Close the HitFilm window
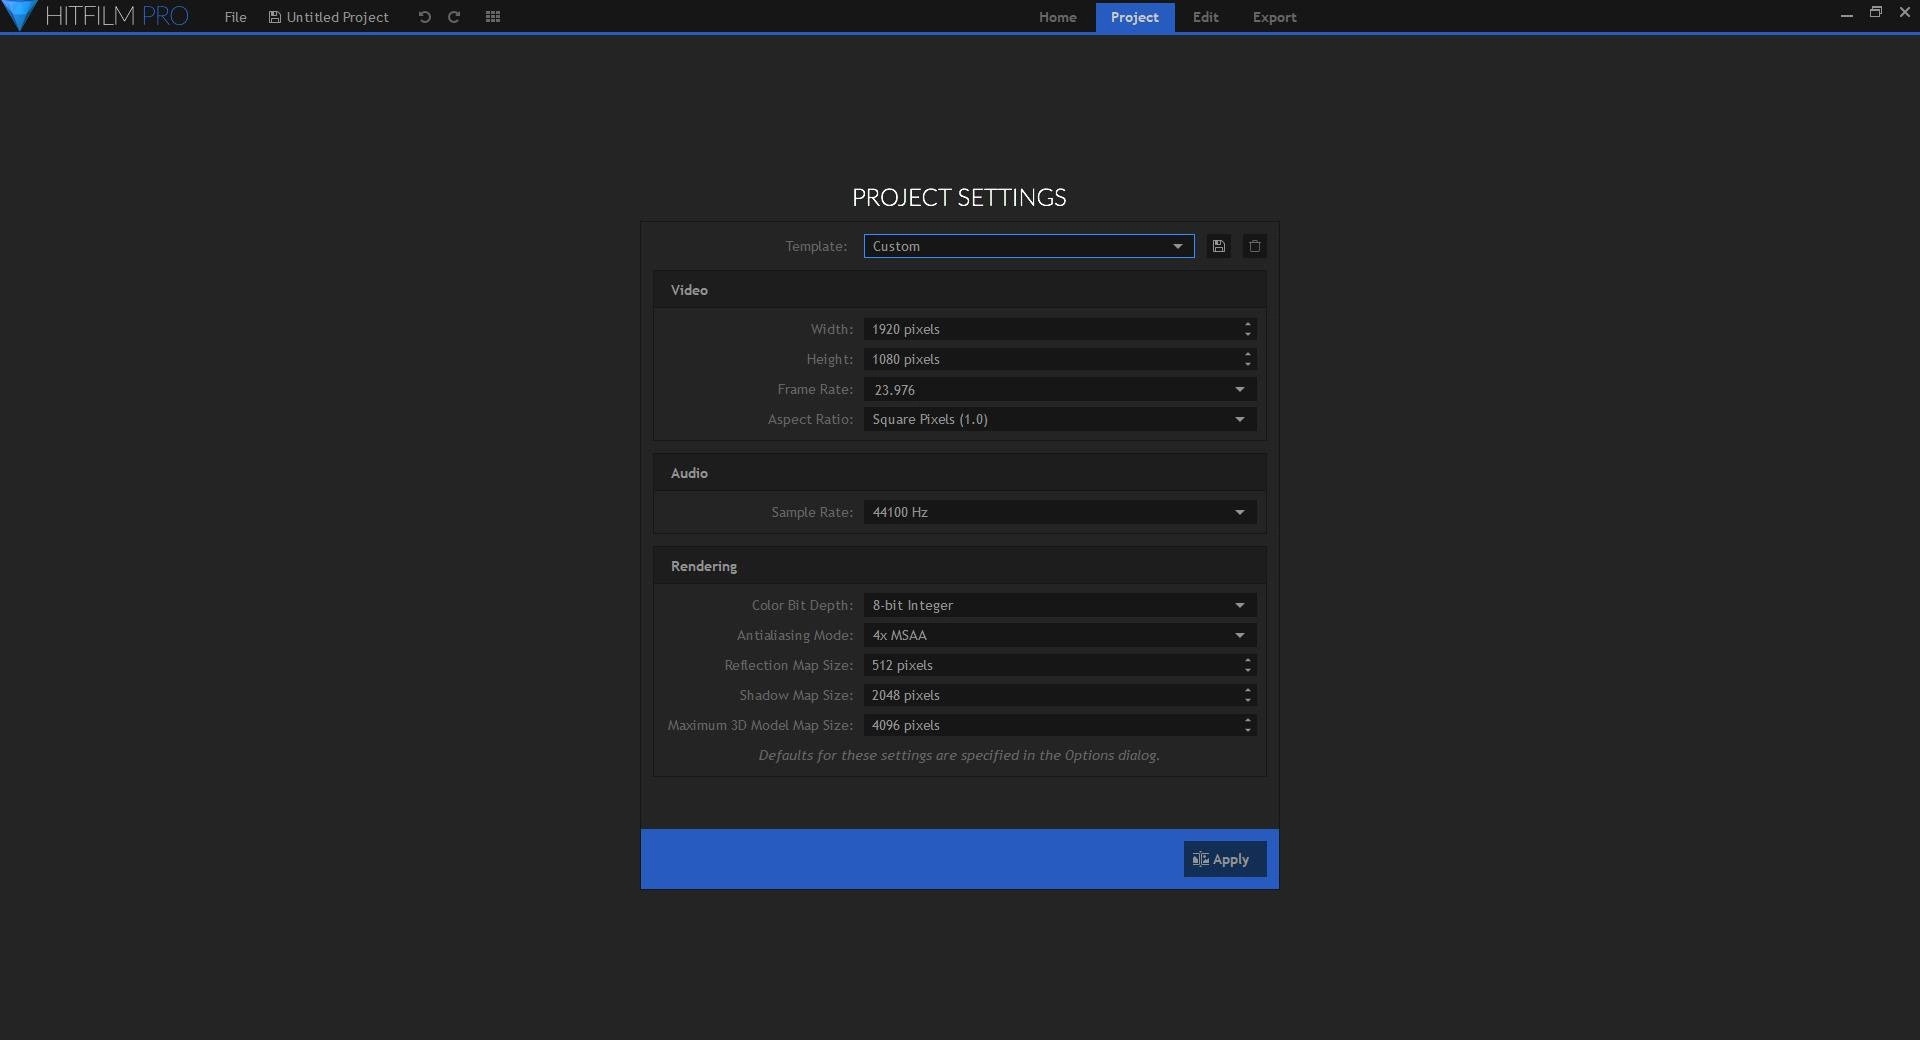The width and height of the screenshot is (1920, 1040). 1905,13
